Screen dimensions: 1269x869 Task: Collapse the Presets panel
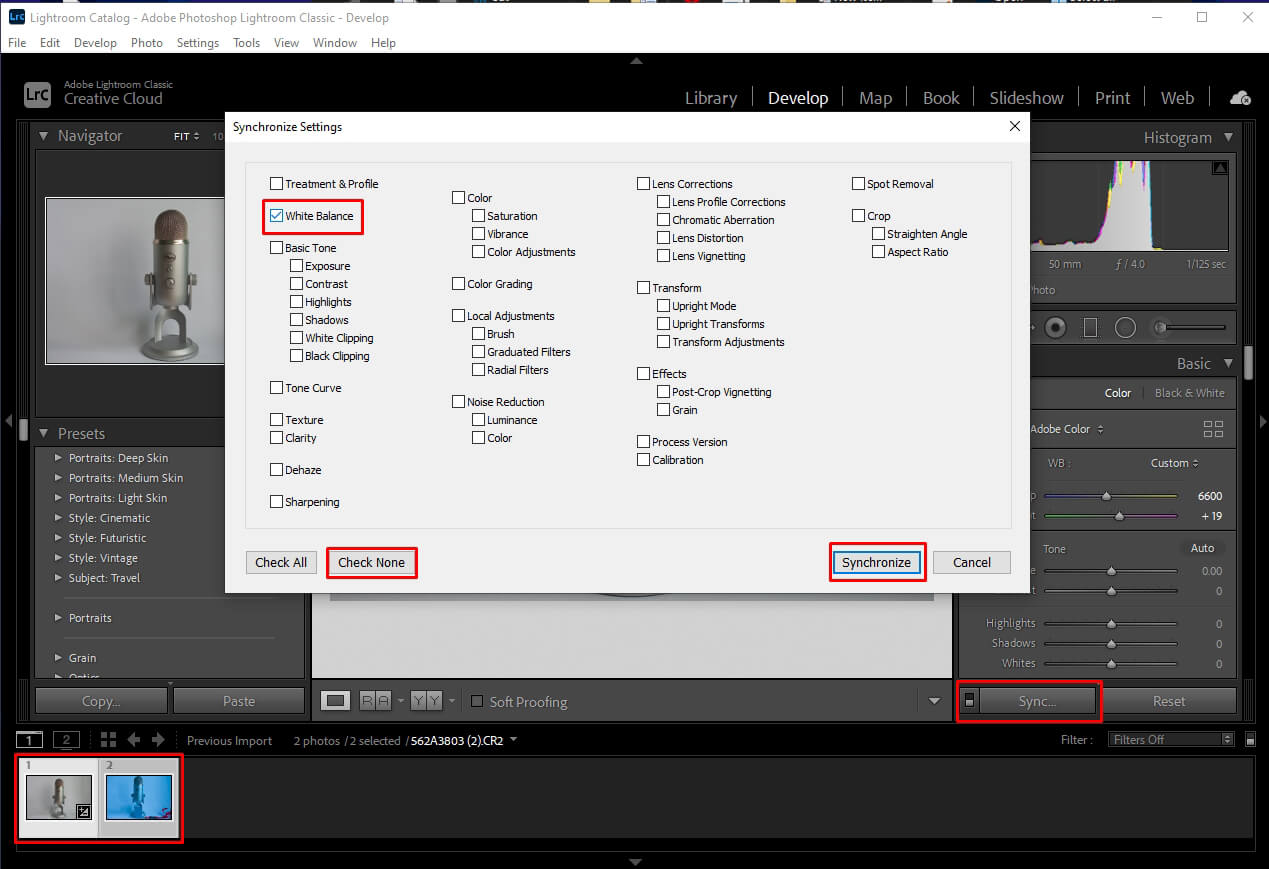(44, 433)
